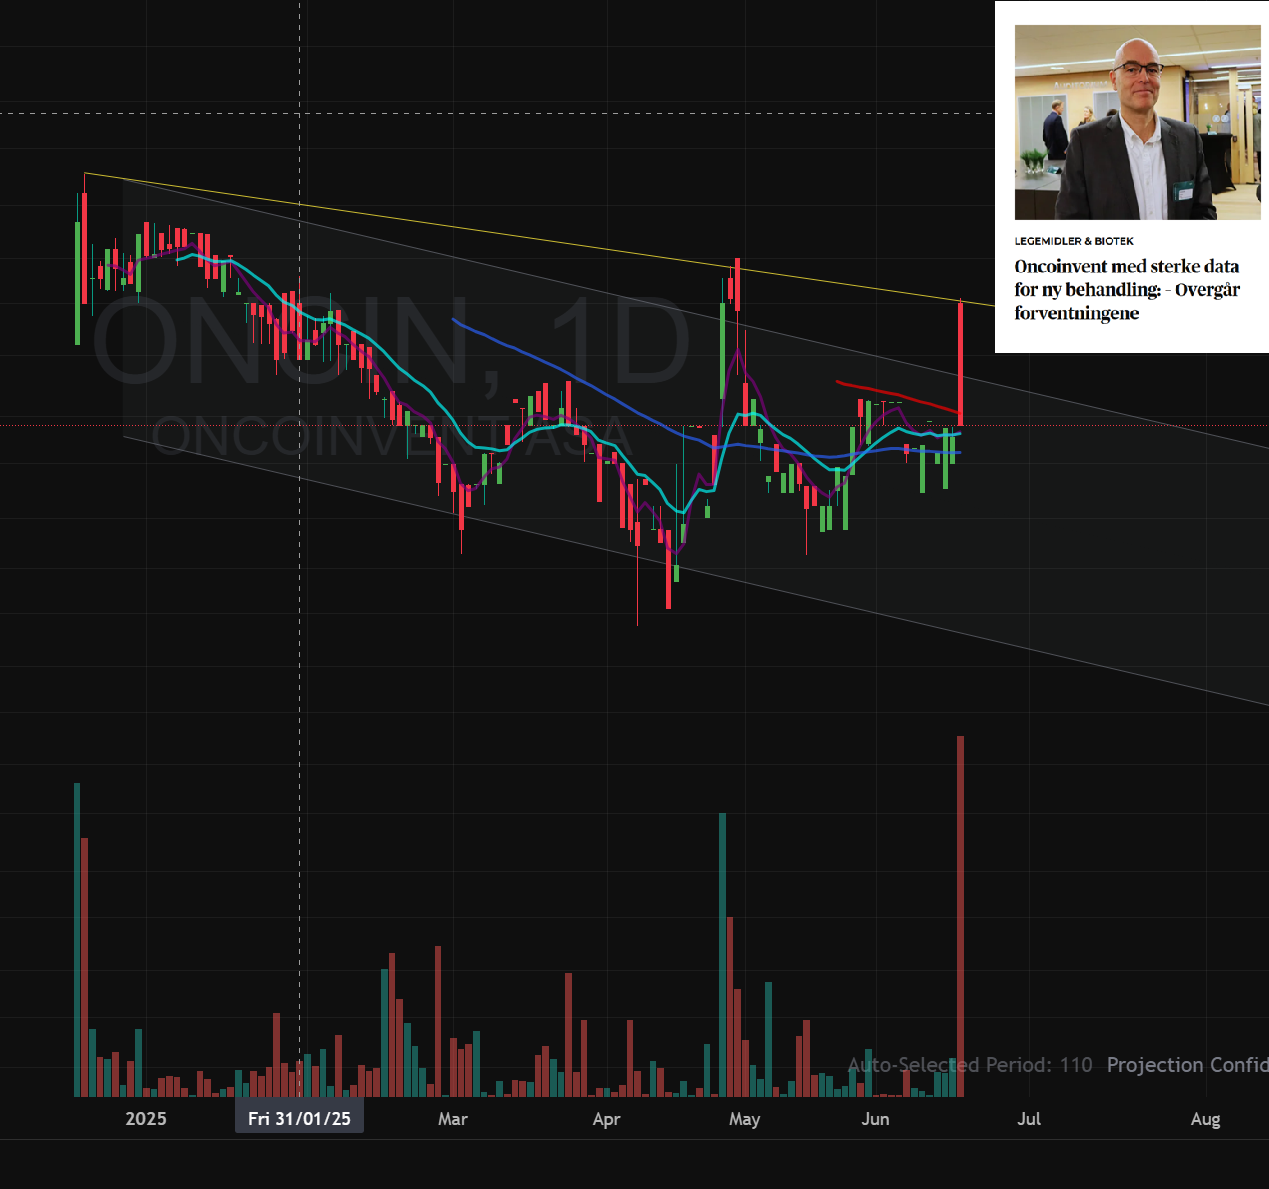Viewport: 1269px width, 1189px height.
Task: Click the news article photo thumbnail
Action: pos(1137,122)
